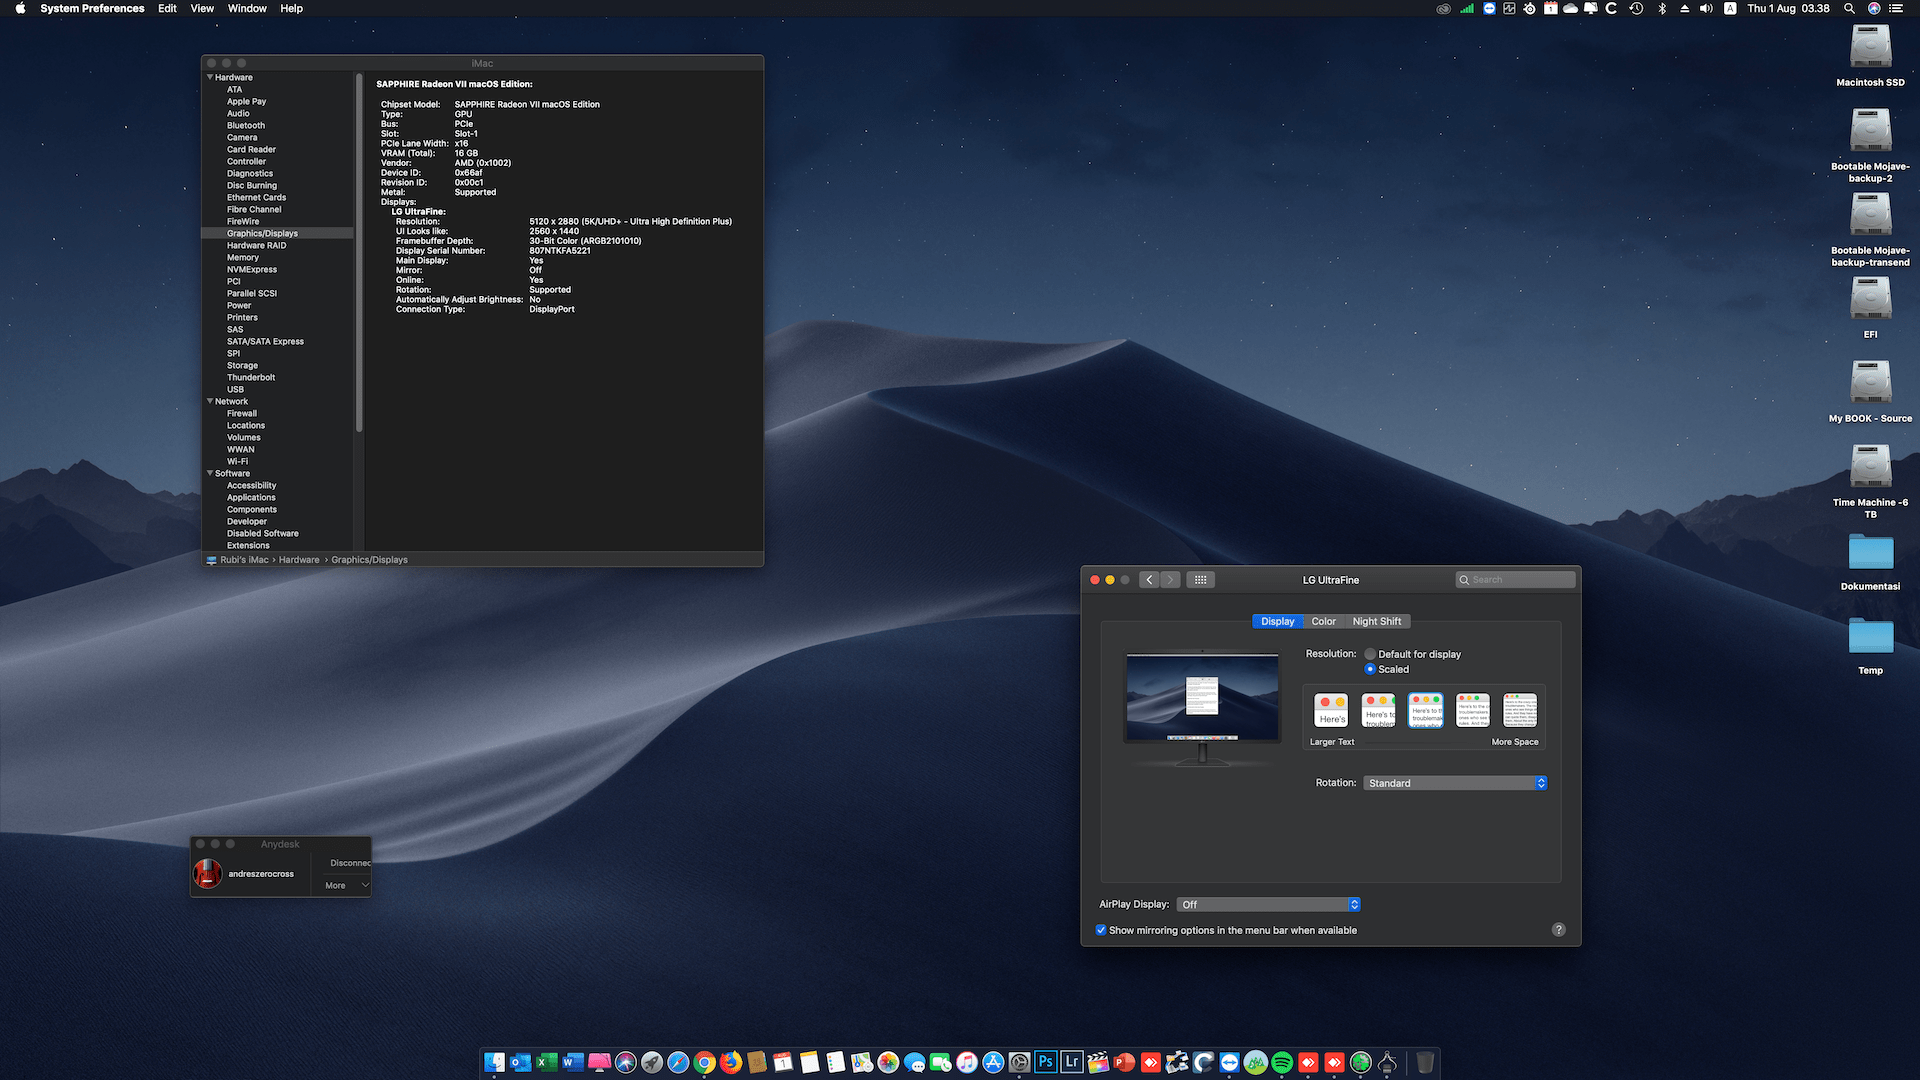1920x1080 pixels.
Task: Launch Google Chrome from the dock
Action: [705, 1062]
